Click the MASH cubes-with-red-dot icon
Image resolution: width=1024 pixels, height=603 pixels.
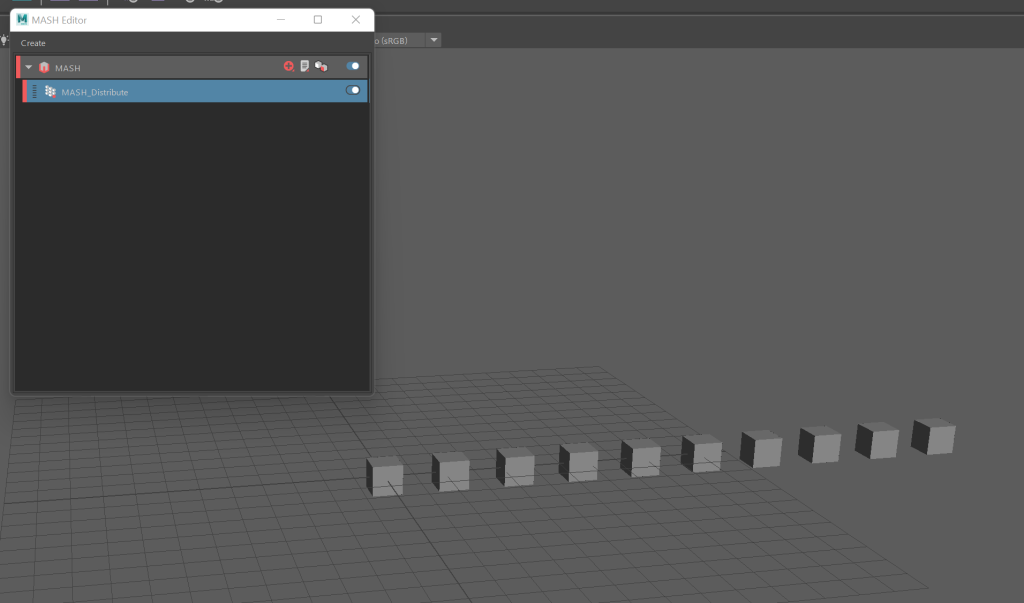(321, 66)
